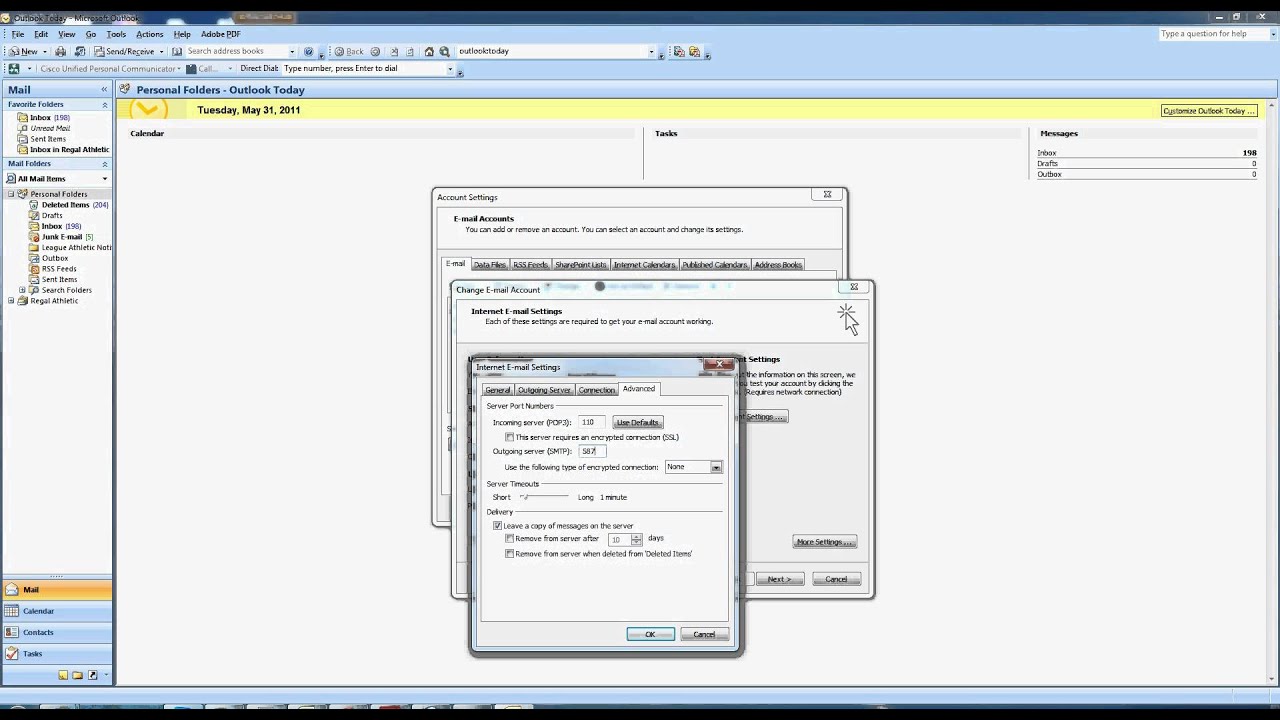Image resolution: width=1280 pixels, height=720 pixels.
Task: Expand the Regal Athletic tree node
Action: (11, 301)
